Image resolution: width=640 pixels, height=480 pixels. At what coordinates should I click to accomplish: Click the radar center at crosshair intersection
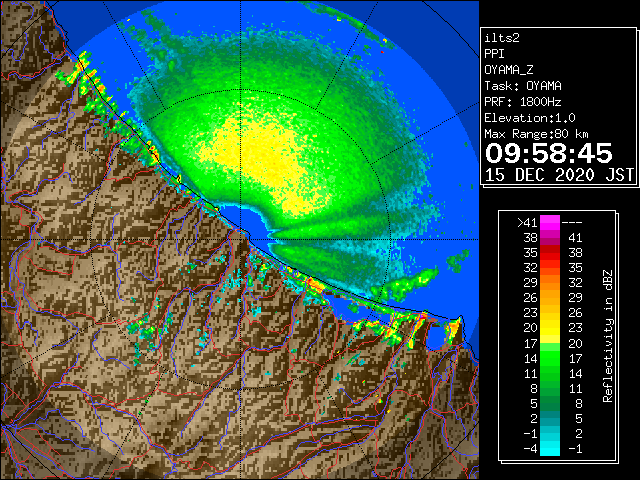[240, 239]
